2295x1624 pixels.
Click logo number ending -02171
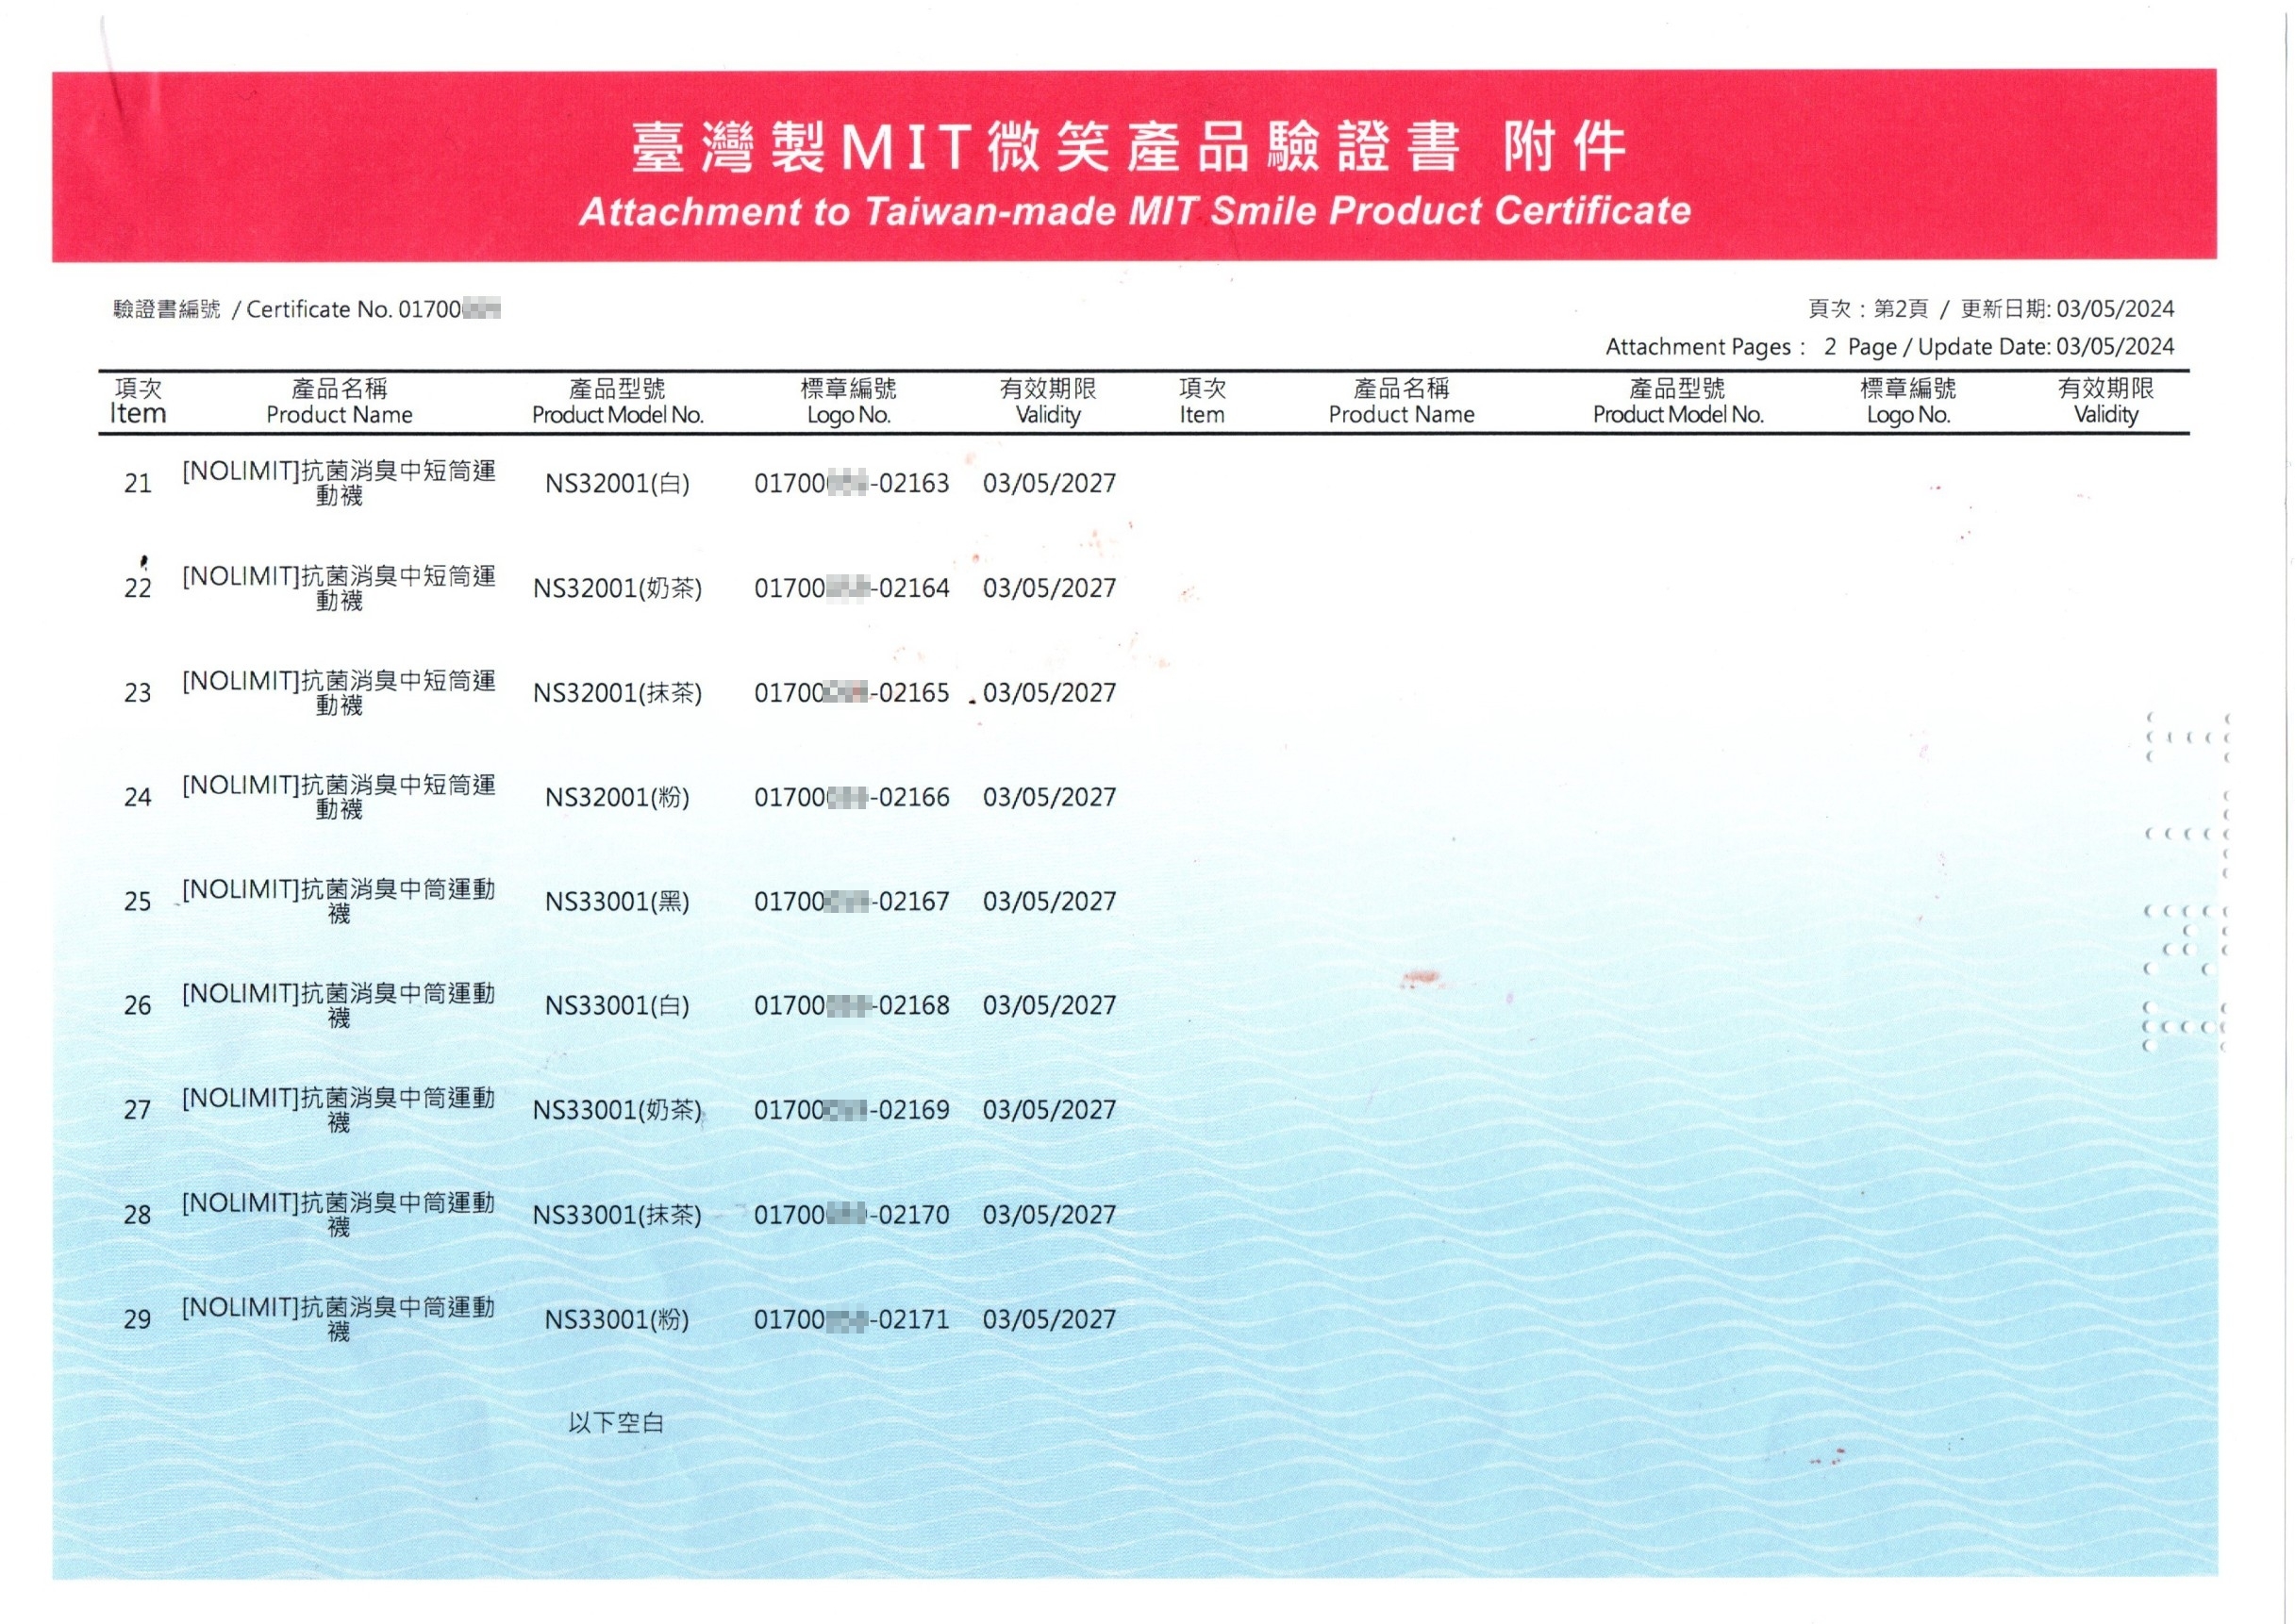[x=851, y=1320]
